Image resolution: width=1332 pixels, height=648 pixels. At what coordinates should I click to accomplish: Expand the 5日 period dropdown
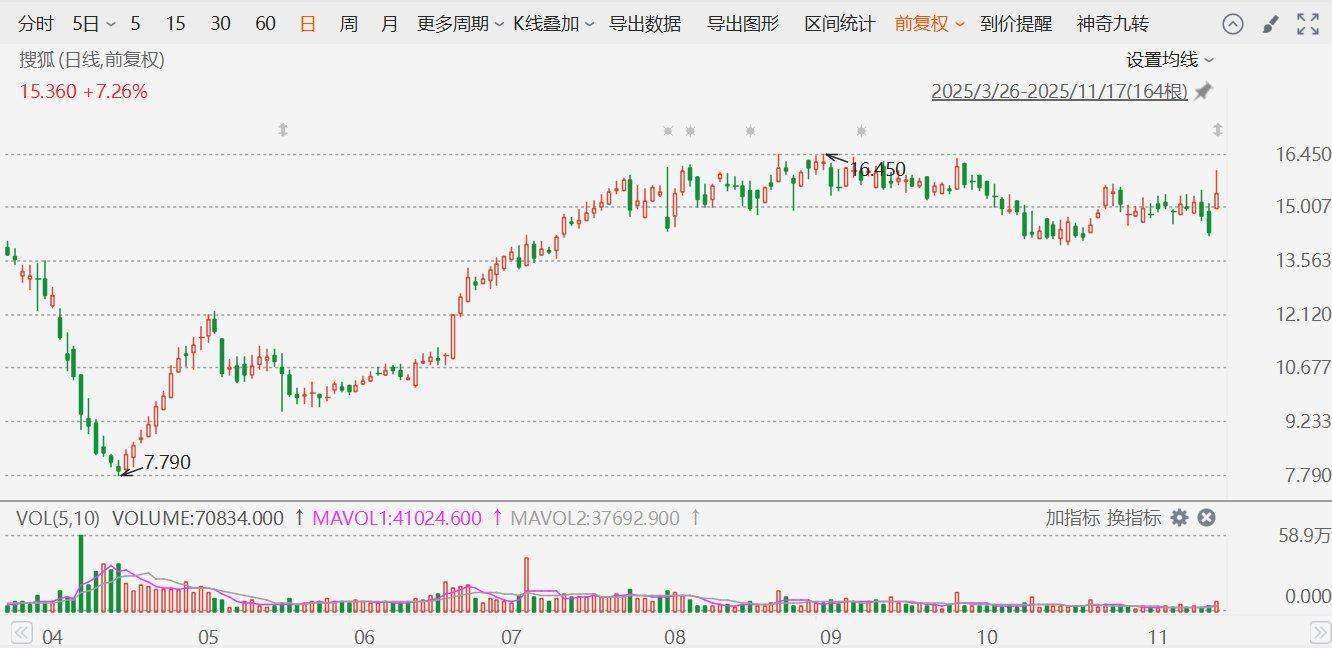tap(94, 24)
